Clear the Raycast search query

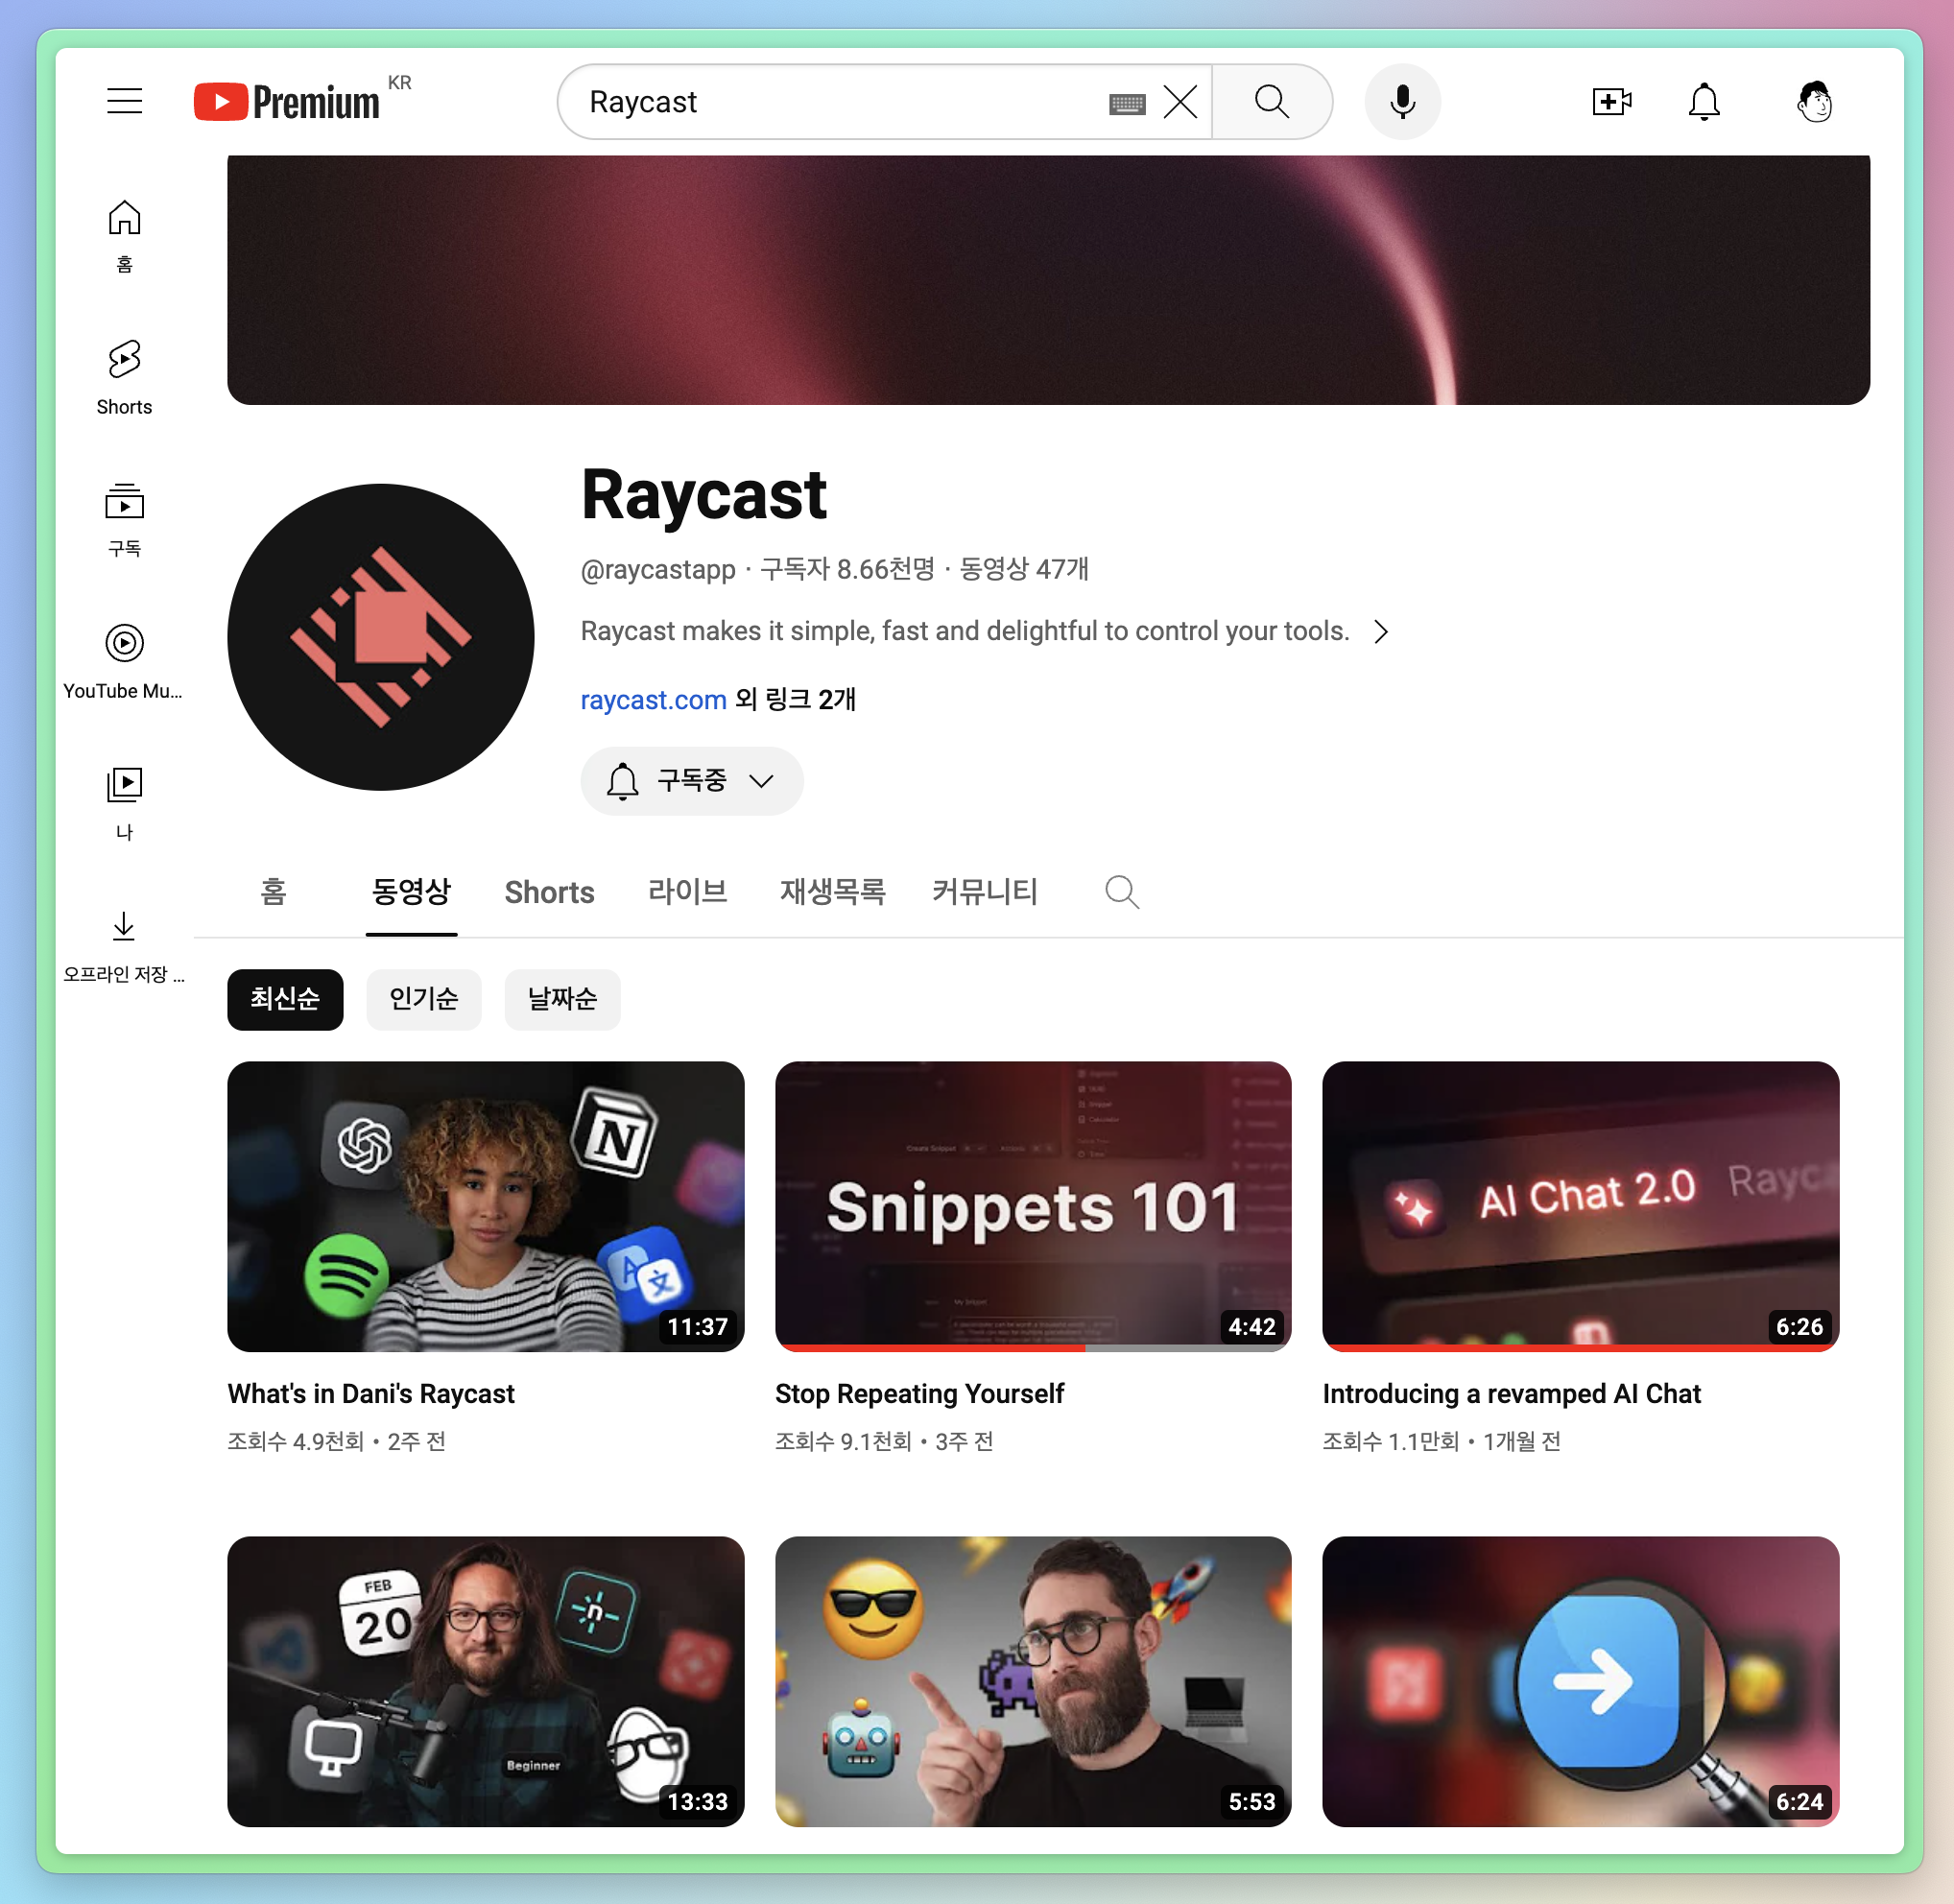(1181, 101)
